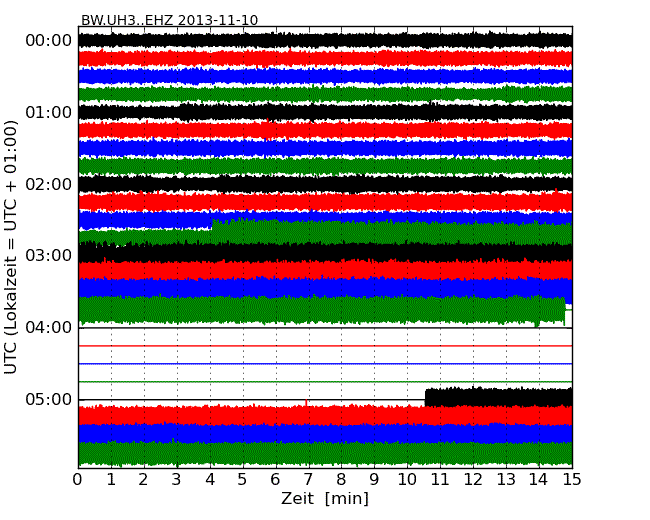Click the x-axis tick label '6'
Viewport: 650px width, 520px height.
coord(276,480)
